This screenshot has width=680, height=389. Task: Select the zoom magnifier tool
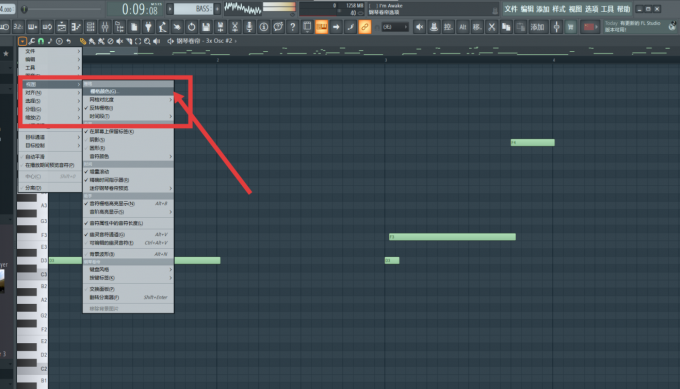pyautogui.click(x=147, y=41)
